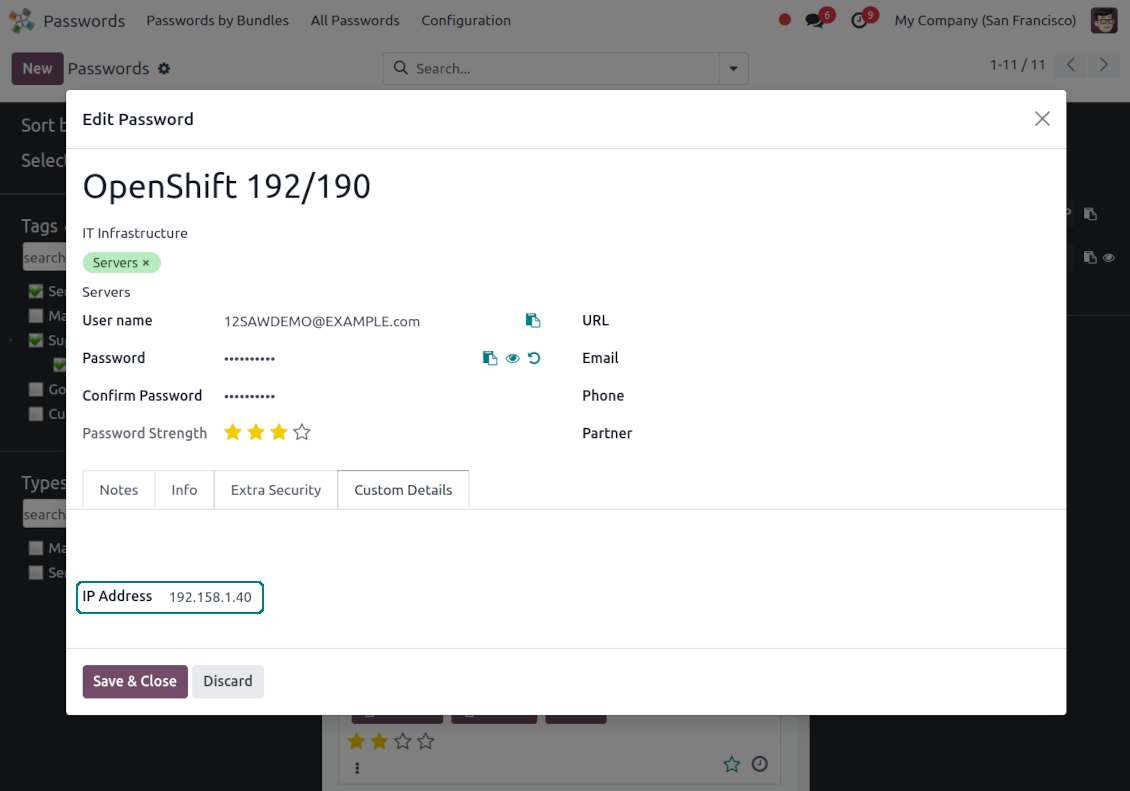Viewport: 1130px width, 791px height.
Task: Open Passwords settings gear
Action: (x=164, y=68)
